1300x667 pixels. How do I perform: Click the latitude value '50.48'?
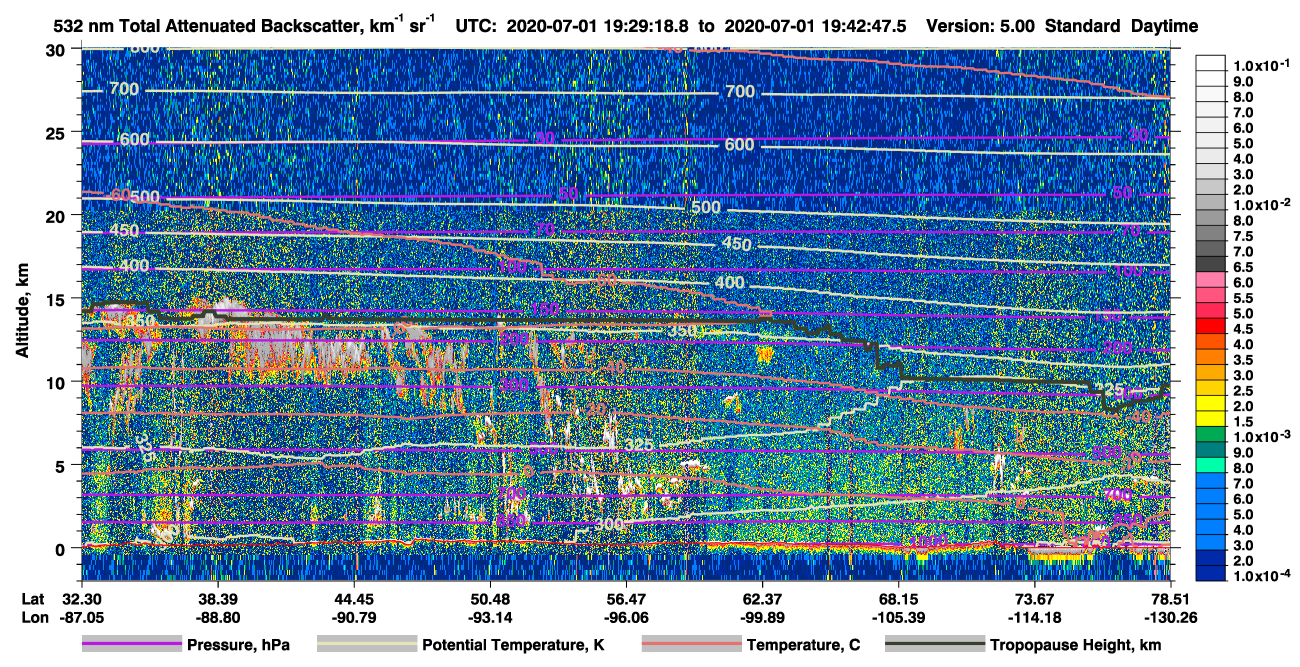[x=490, y=599]
